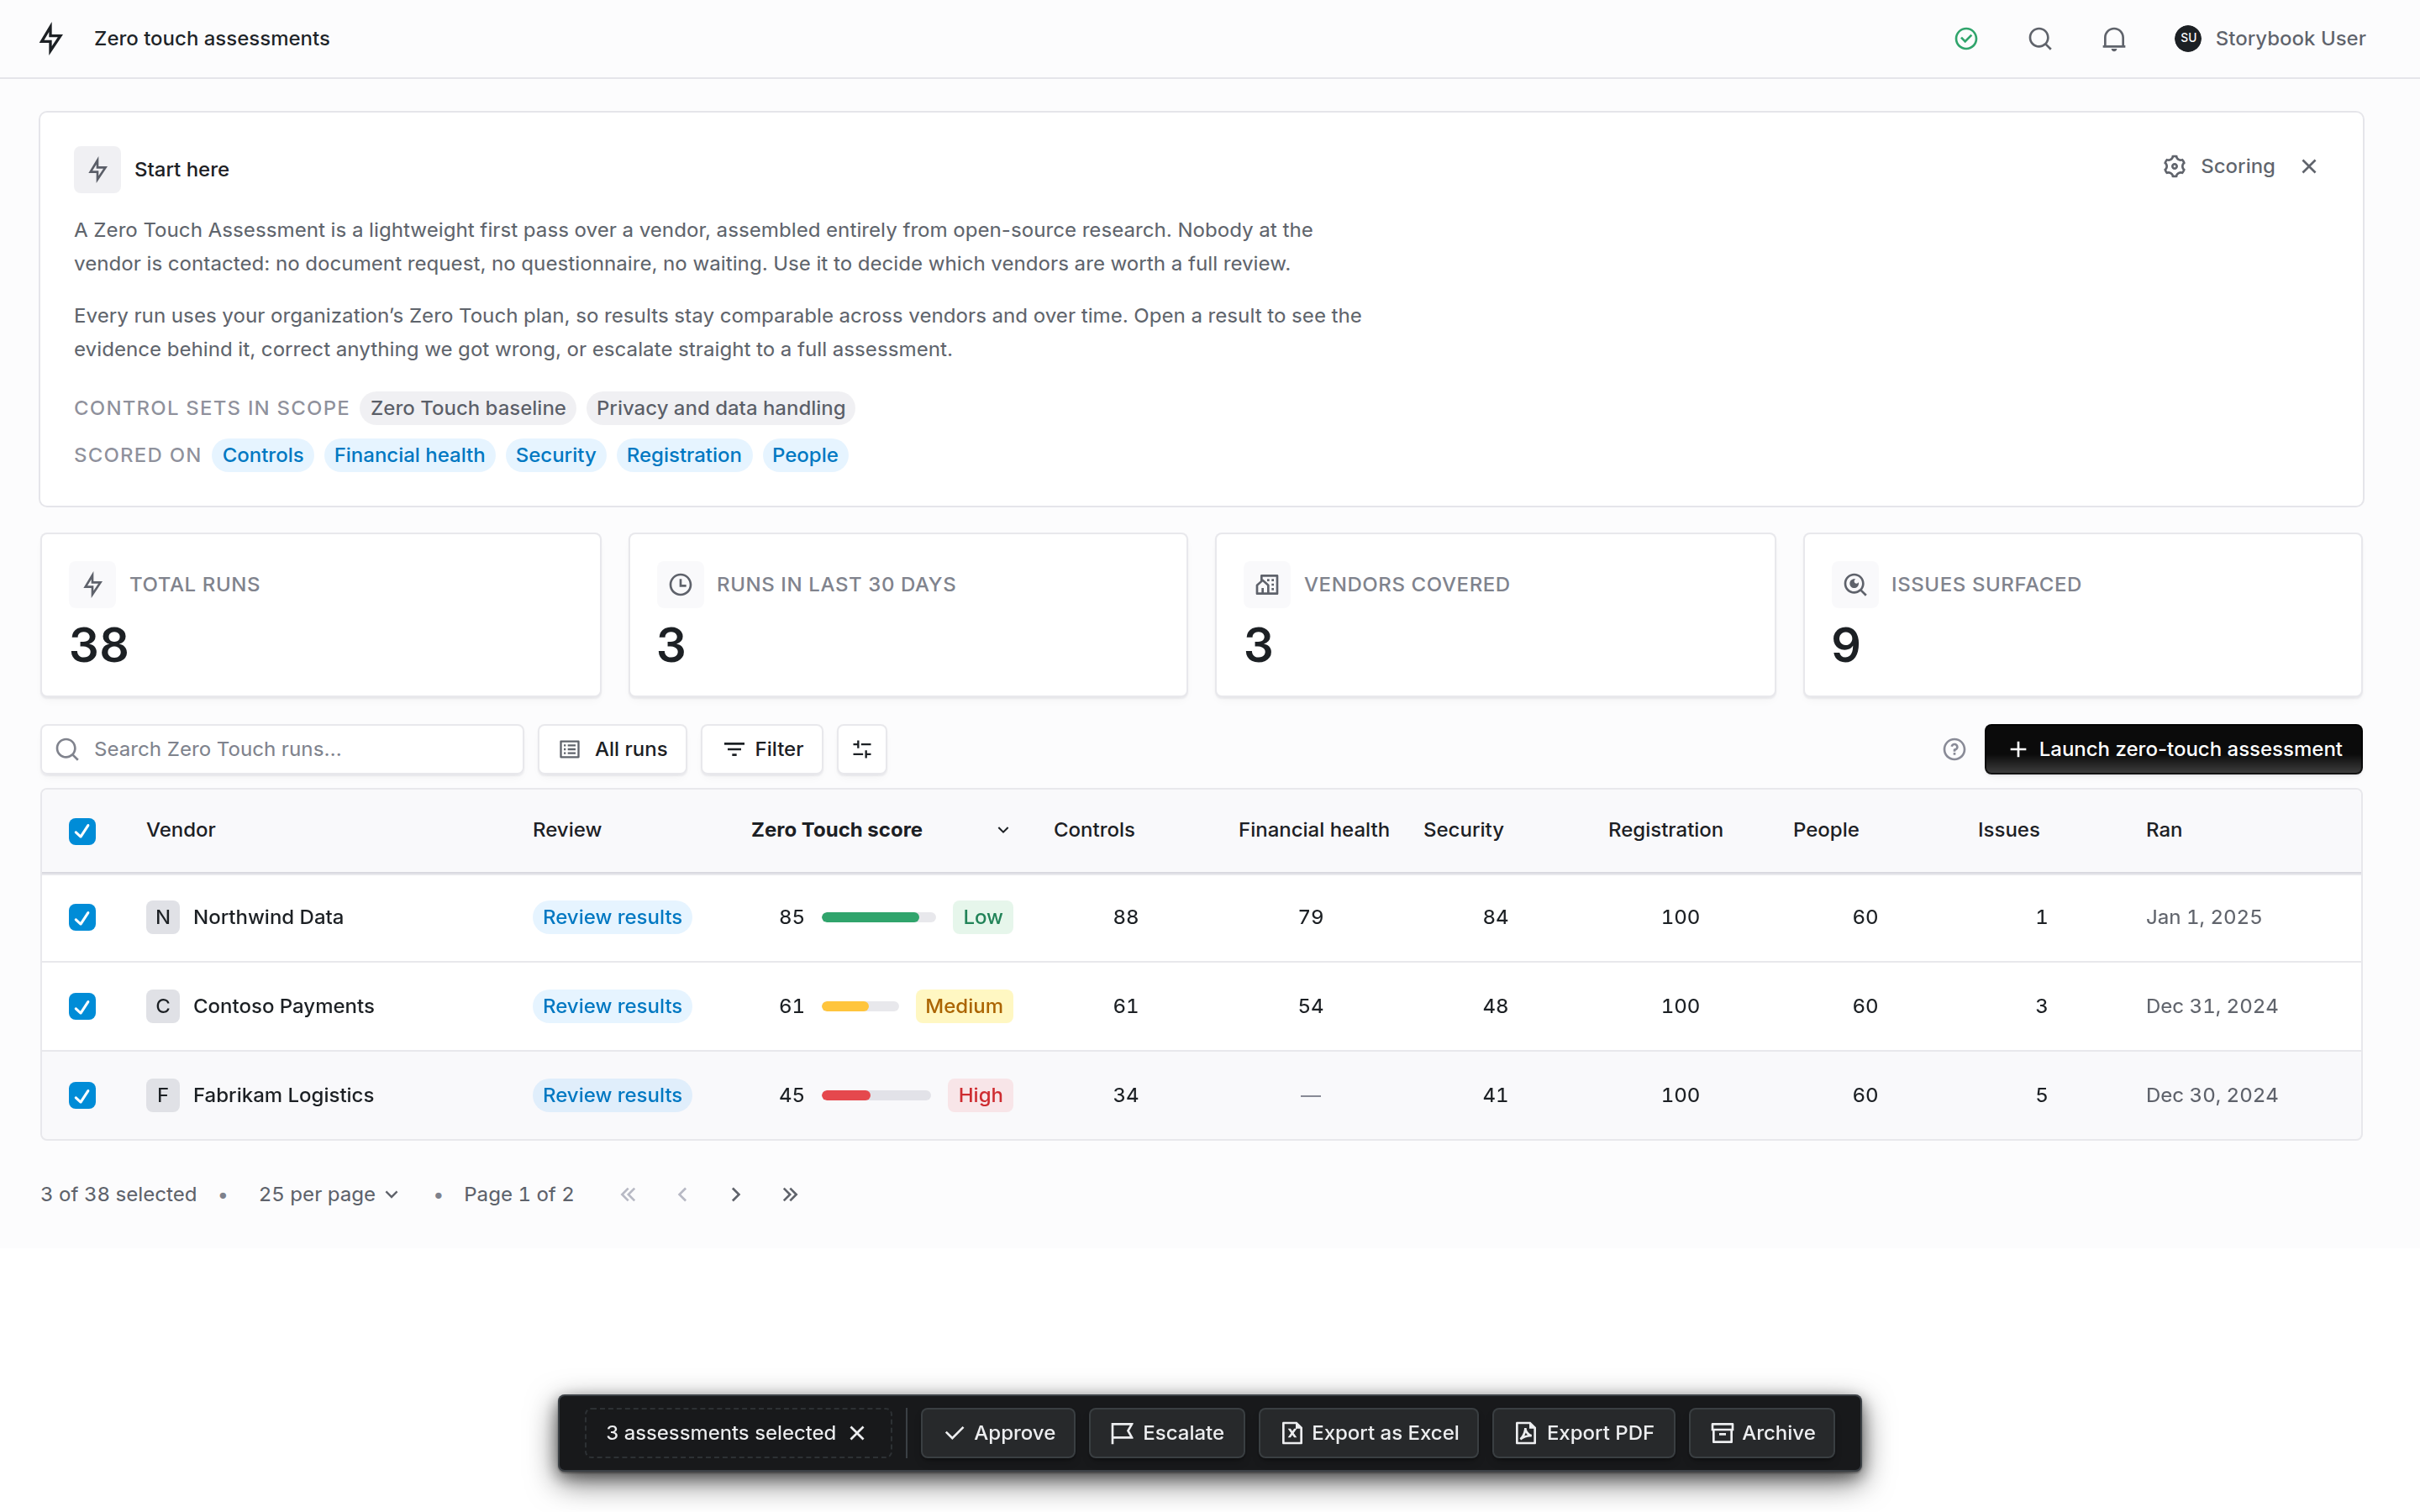Click the Vendors Covered building icon
The height and width of the screenshot is (1512, 2420).
click(x=1267, y=584)
